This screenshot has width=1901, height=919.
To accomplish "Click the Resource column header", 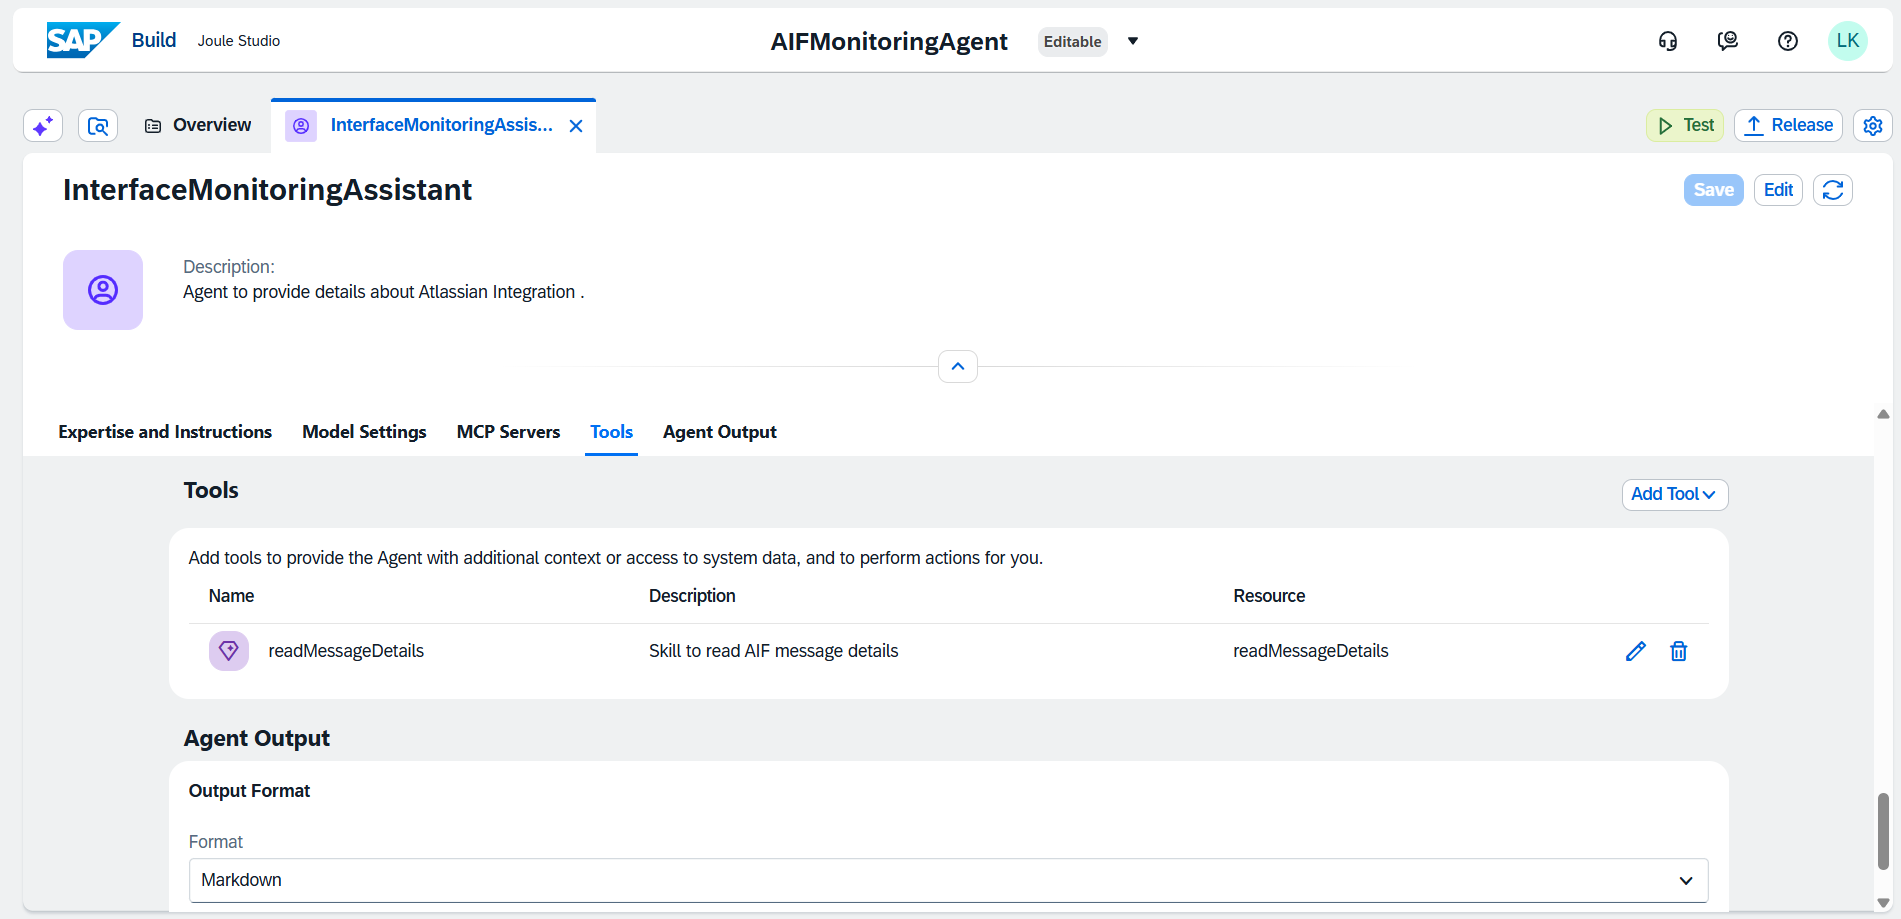I will [x=1269, y=596].
